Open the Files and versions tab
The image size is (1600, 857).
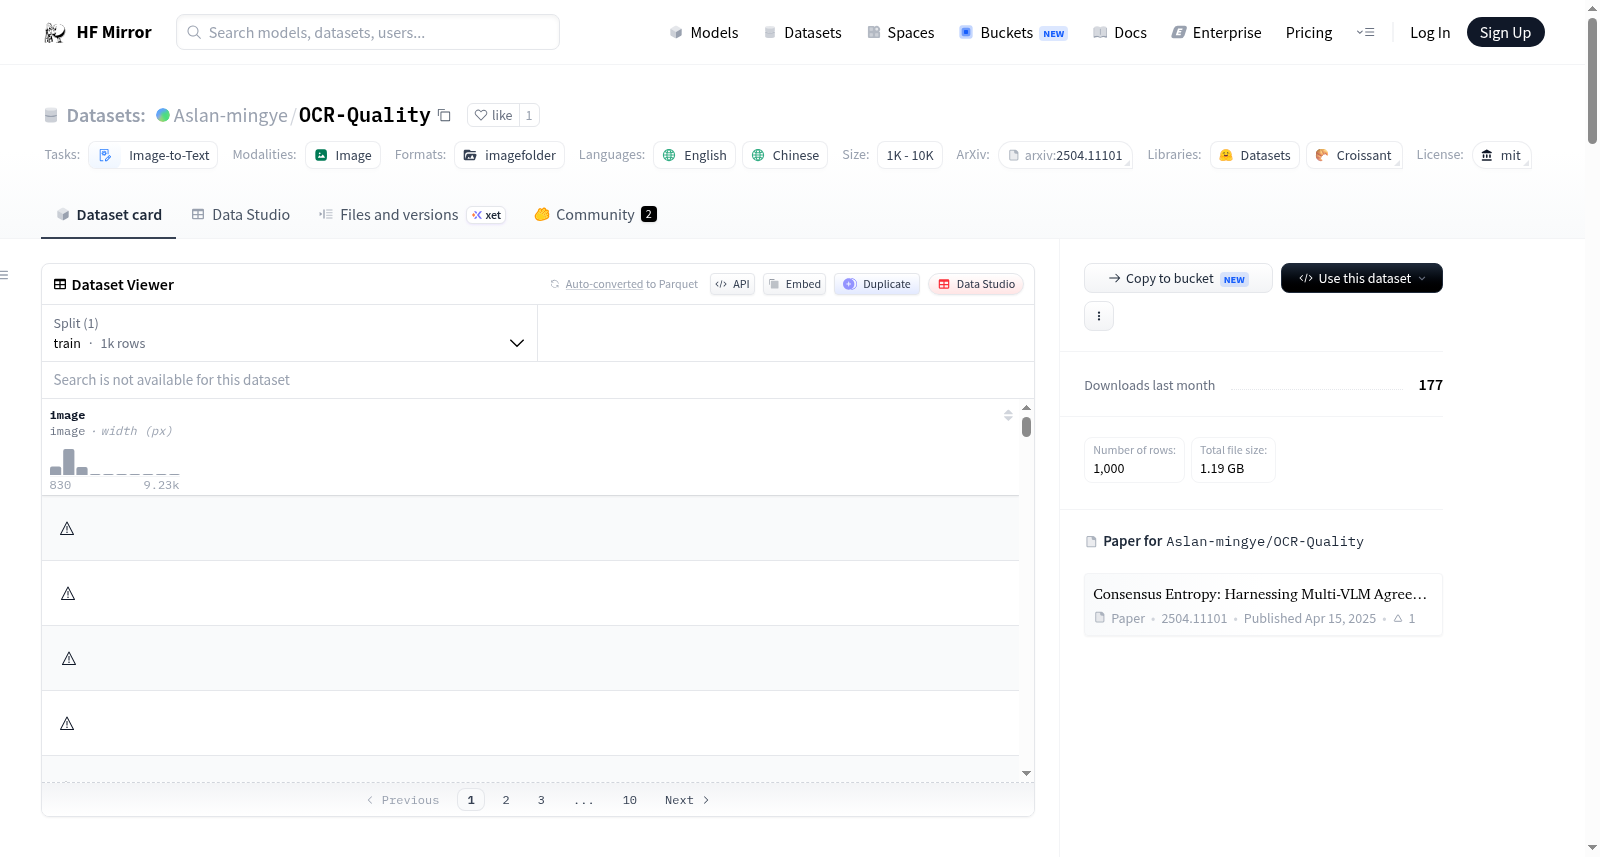(x=412, y=215)
